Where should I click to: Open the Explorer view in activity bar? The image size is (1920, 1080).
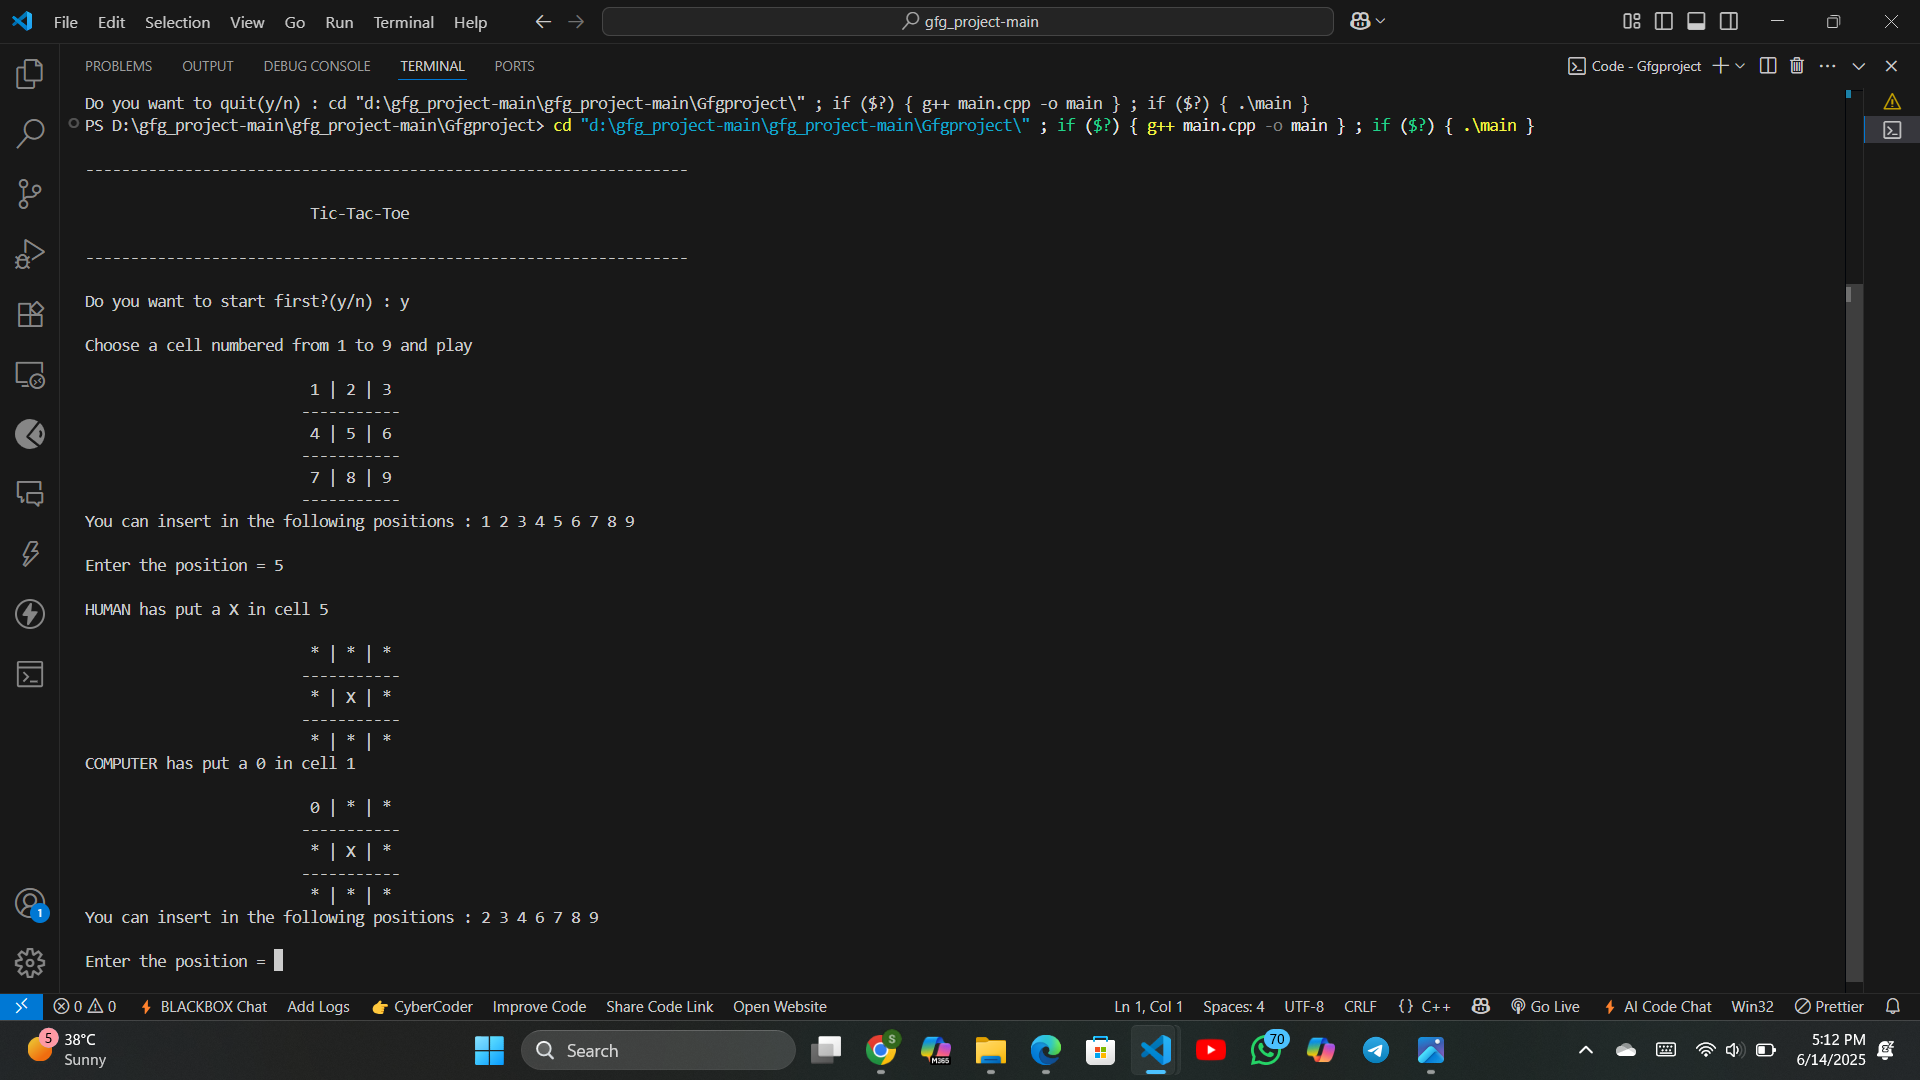coord(30,73)
